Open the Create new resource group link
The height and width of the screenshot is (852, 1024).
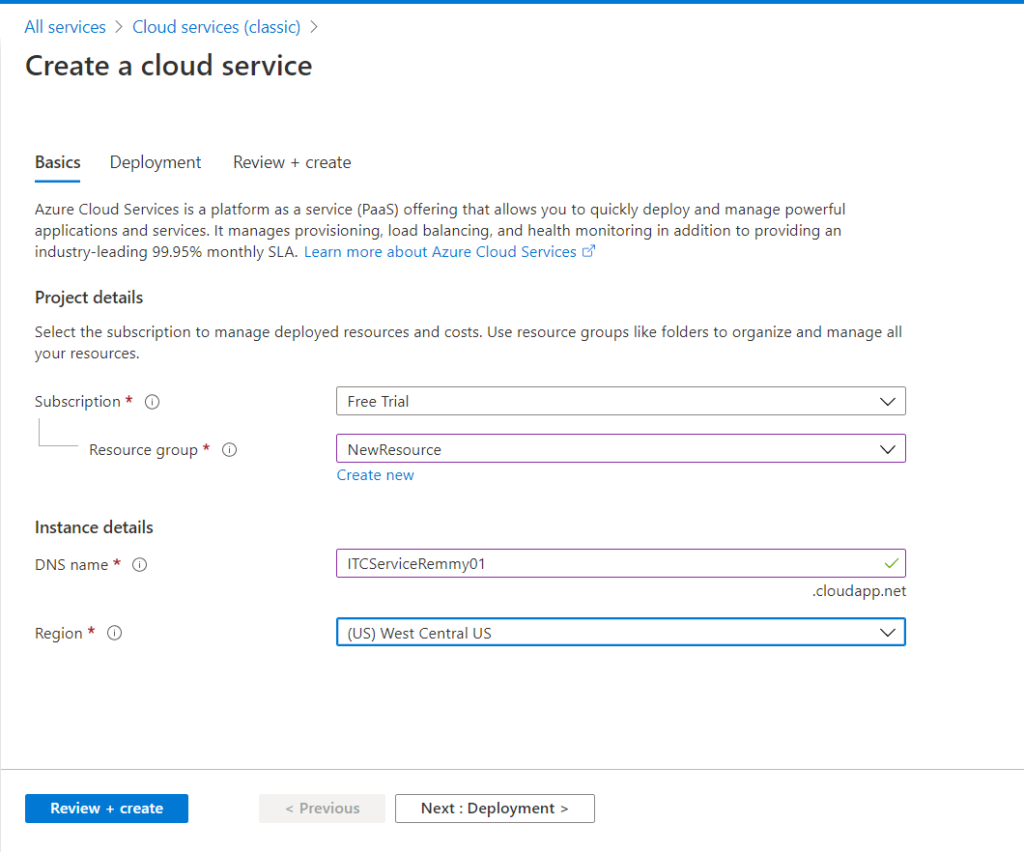pos(376,475)
